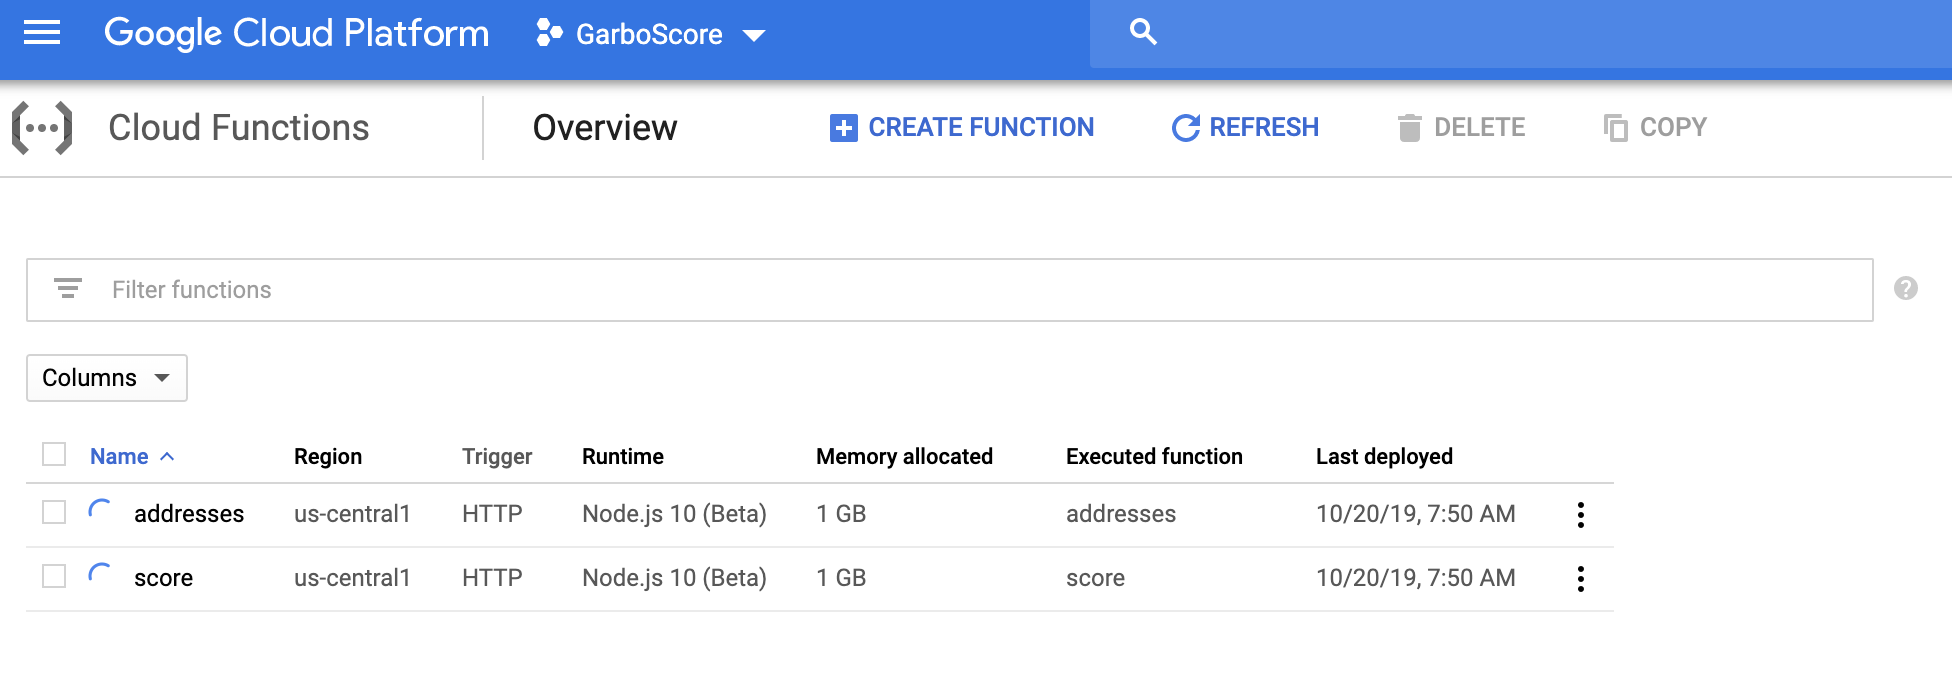Click the Cloud Functions logo icon

[x=42, y=128]
